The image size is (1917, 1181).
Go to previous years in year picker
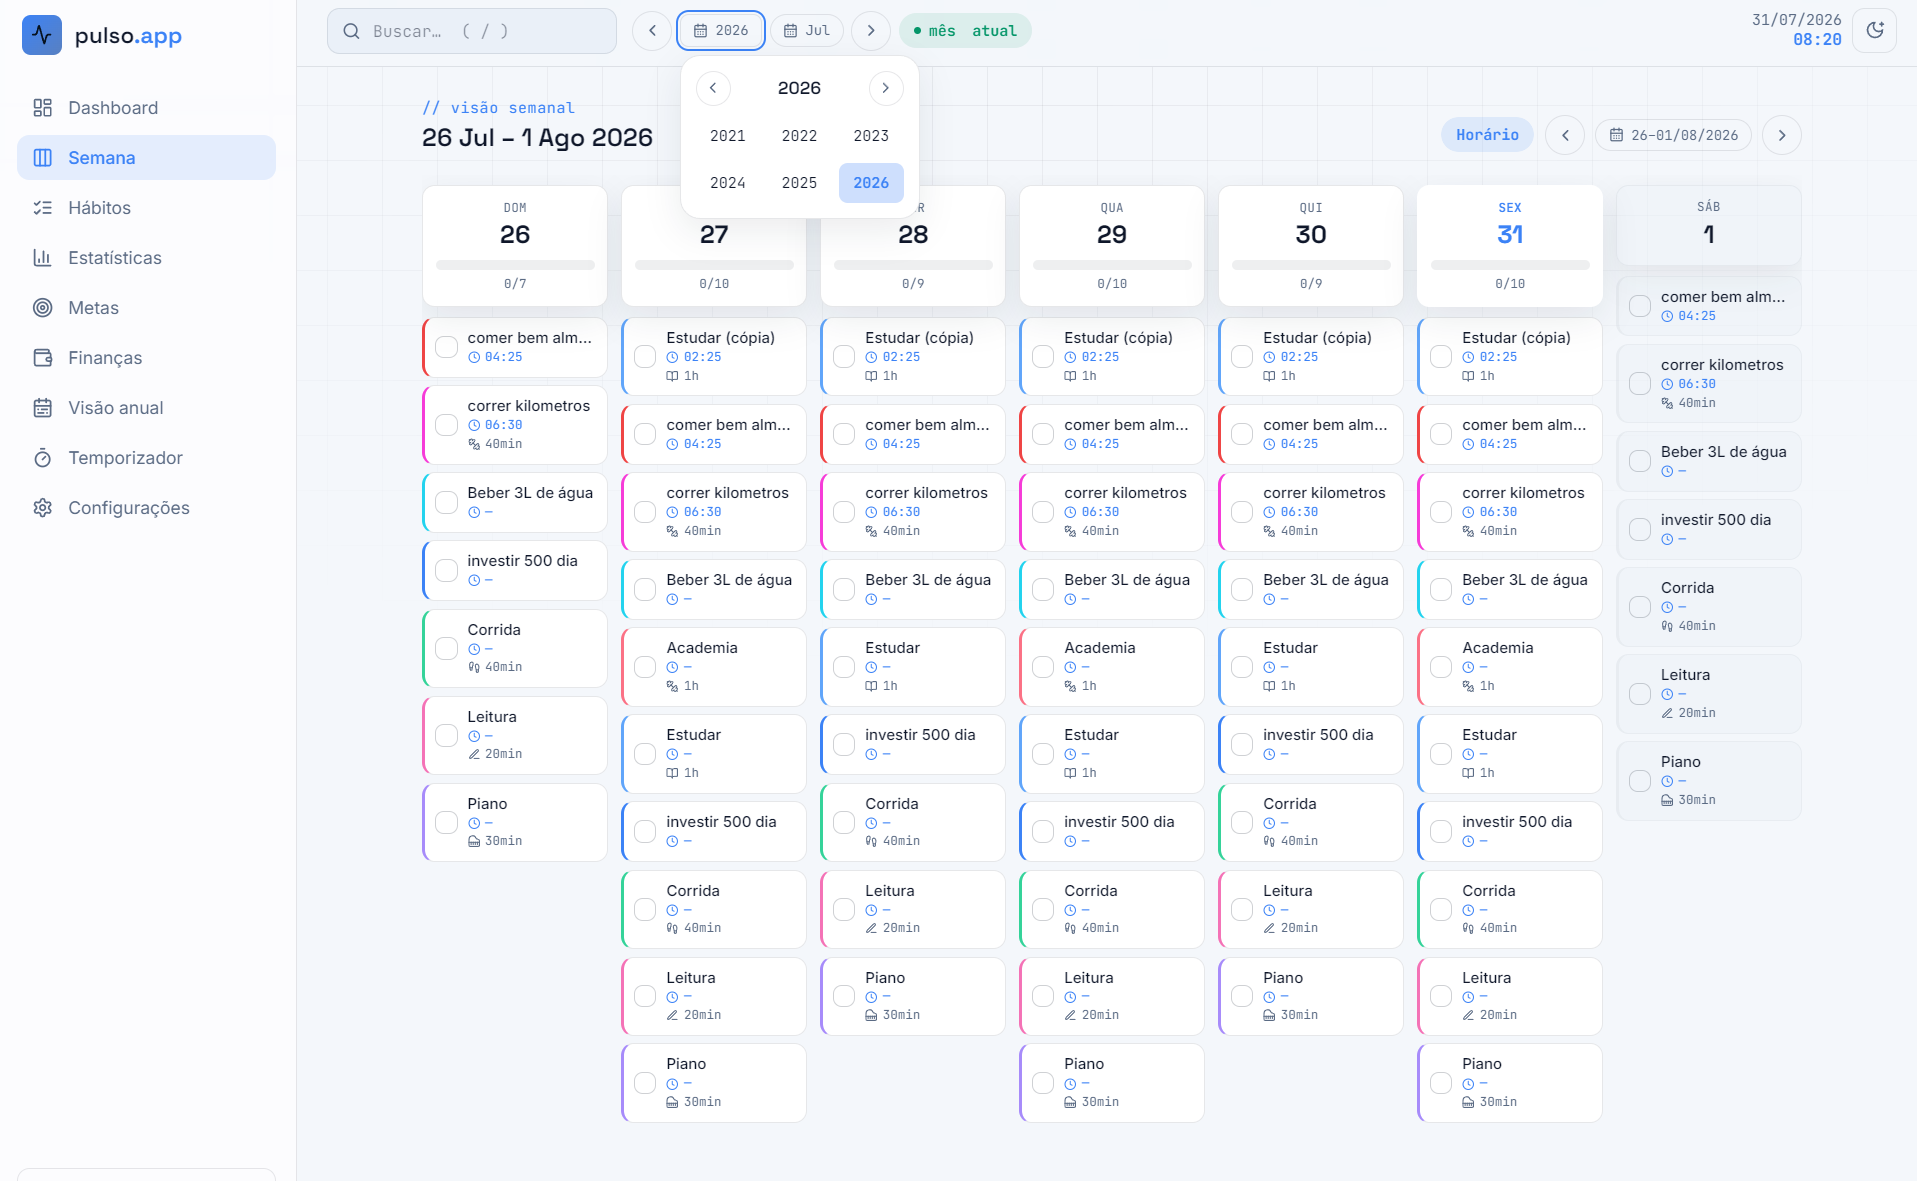[713, 88]
